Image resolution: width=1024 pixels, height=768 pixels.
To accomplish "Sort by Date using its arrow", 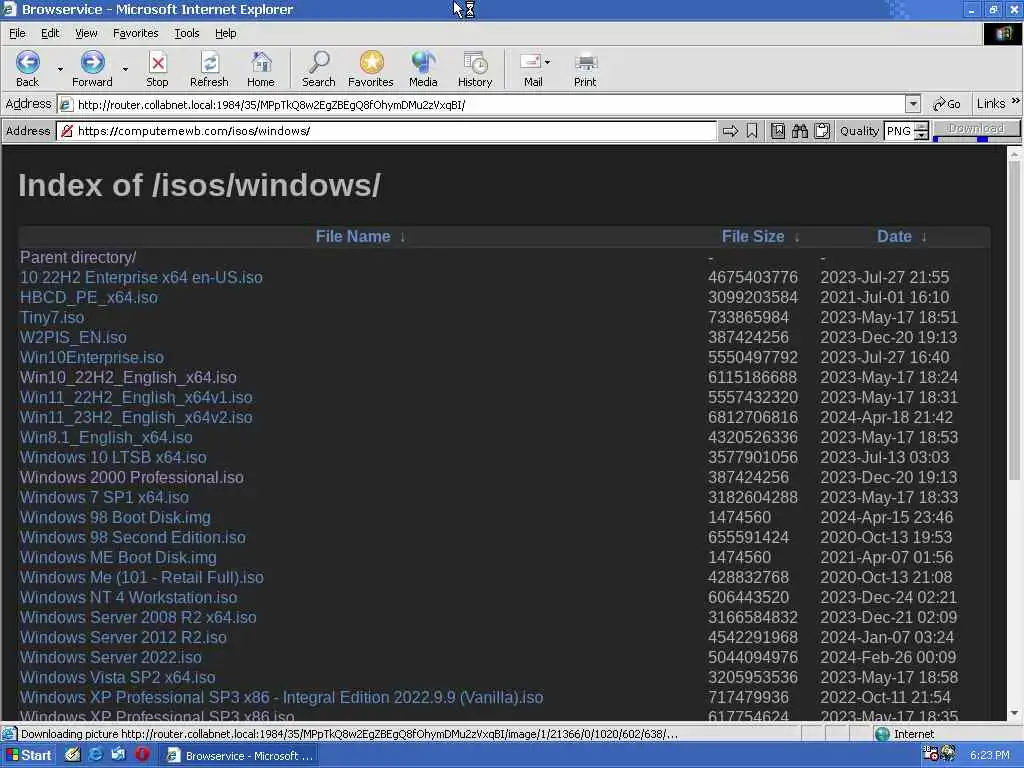I will (923, 237).
